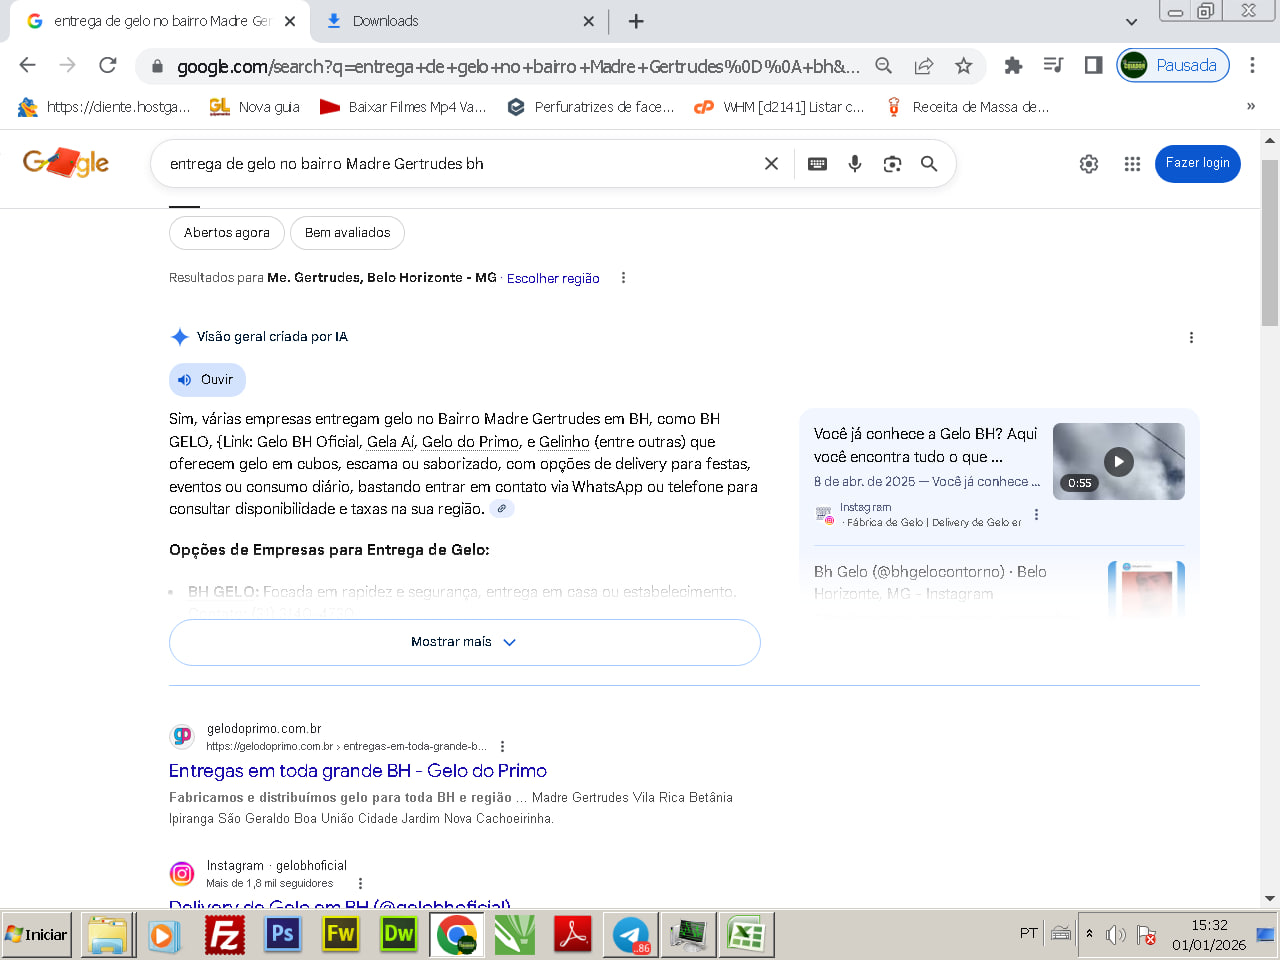Open the on-screen keyboard input tool
Image resolution: width=1280 pixels, height=960 pixels.
point(817,164)
